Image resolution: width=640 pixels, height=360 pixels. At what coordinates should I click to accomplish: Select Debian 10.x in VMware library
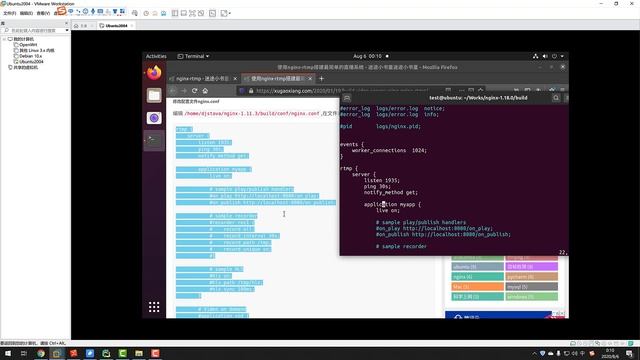click(x=28, y=56)
